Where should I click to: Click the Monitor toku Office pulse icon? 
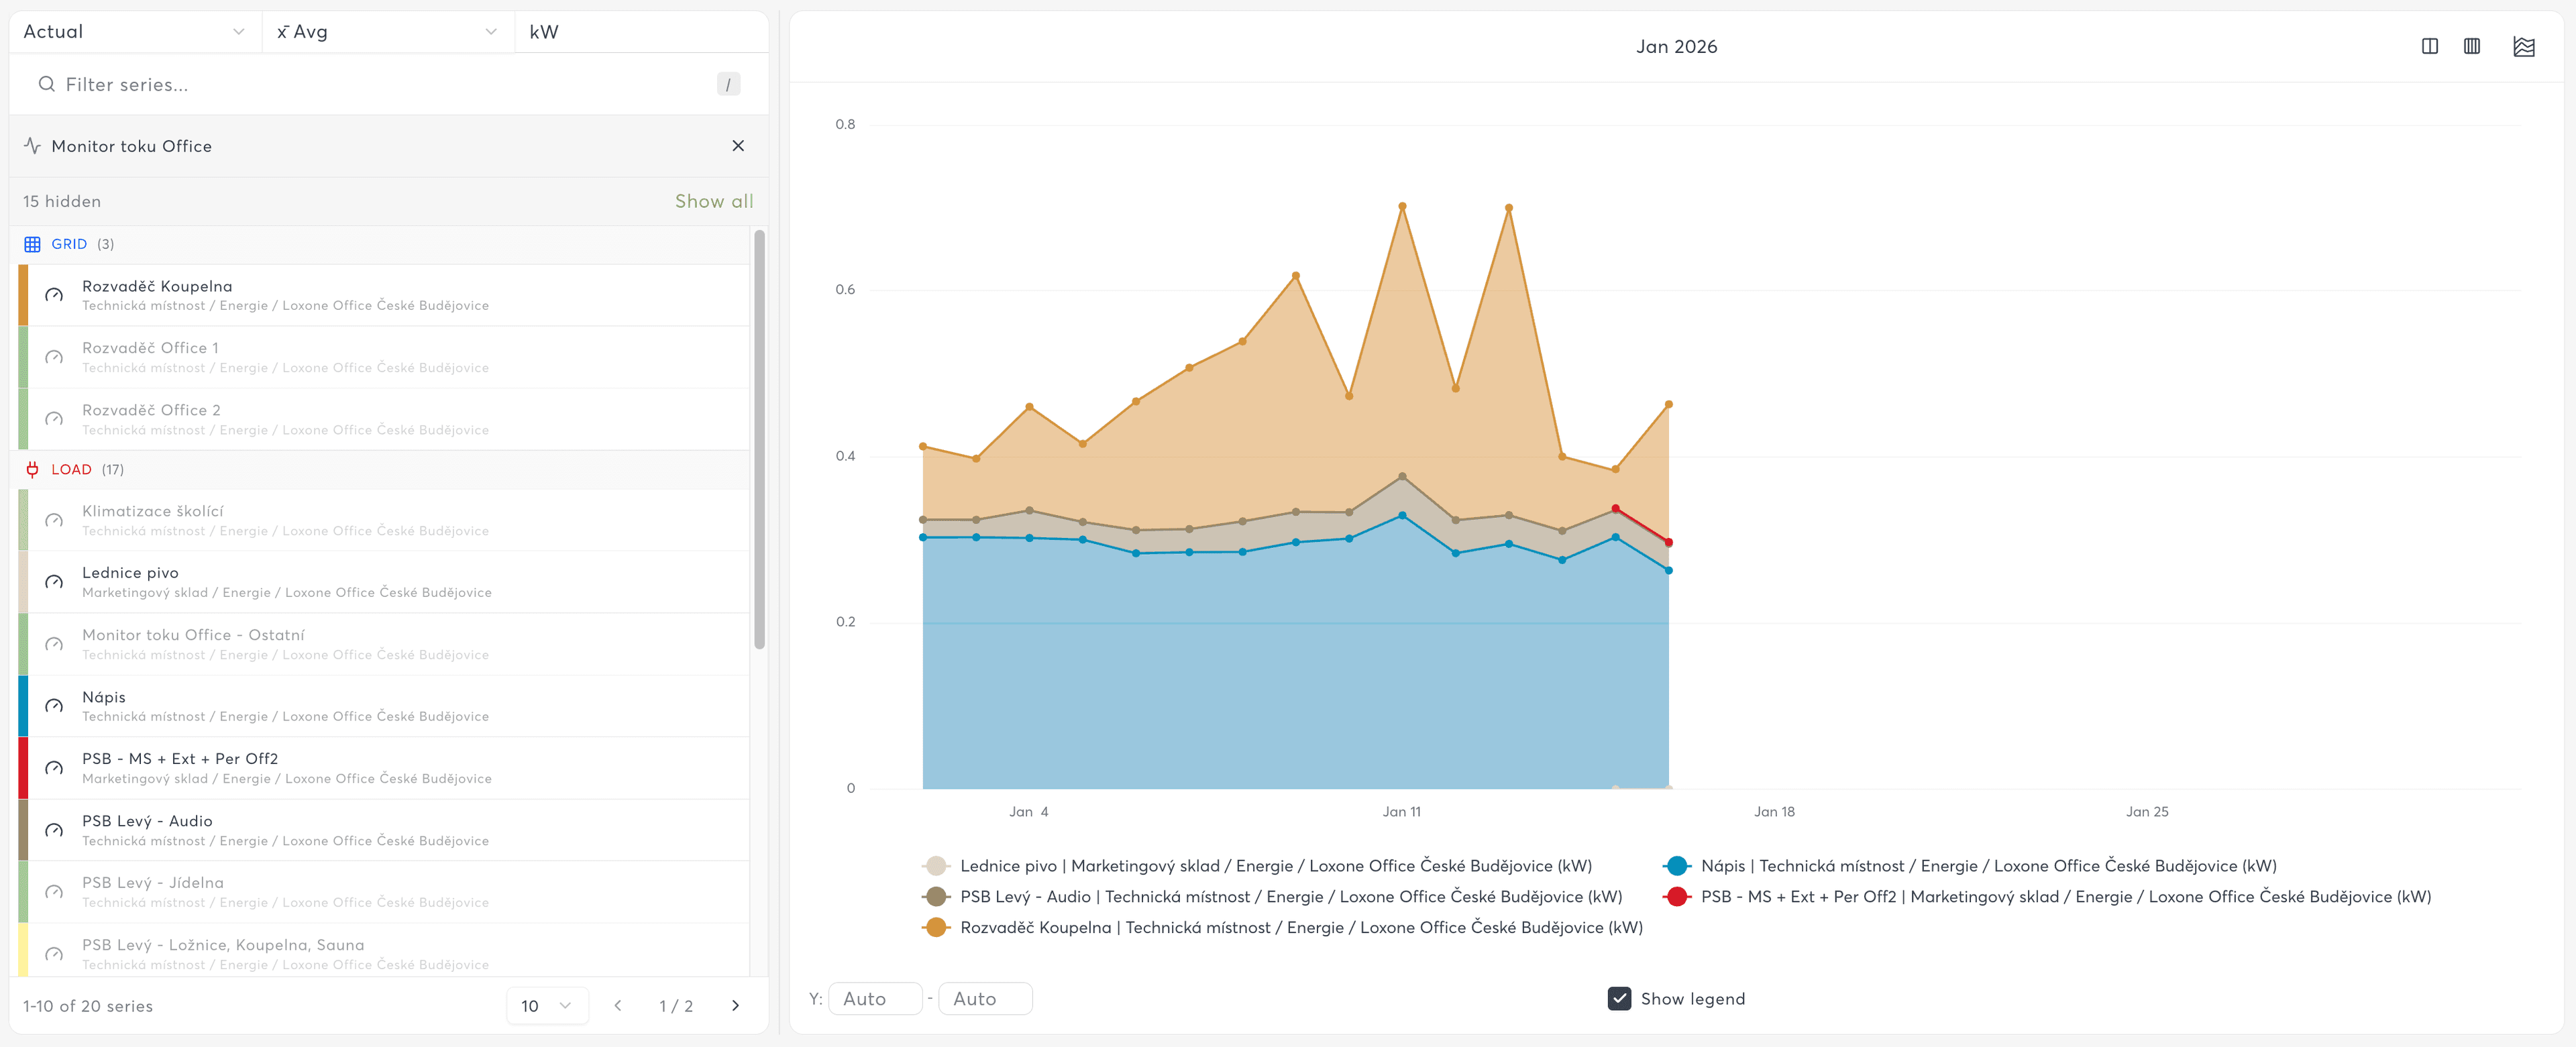click(33, 146)
